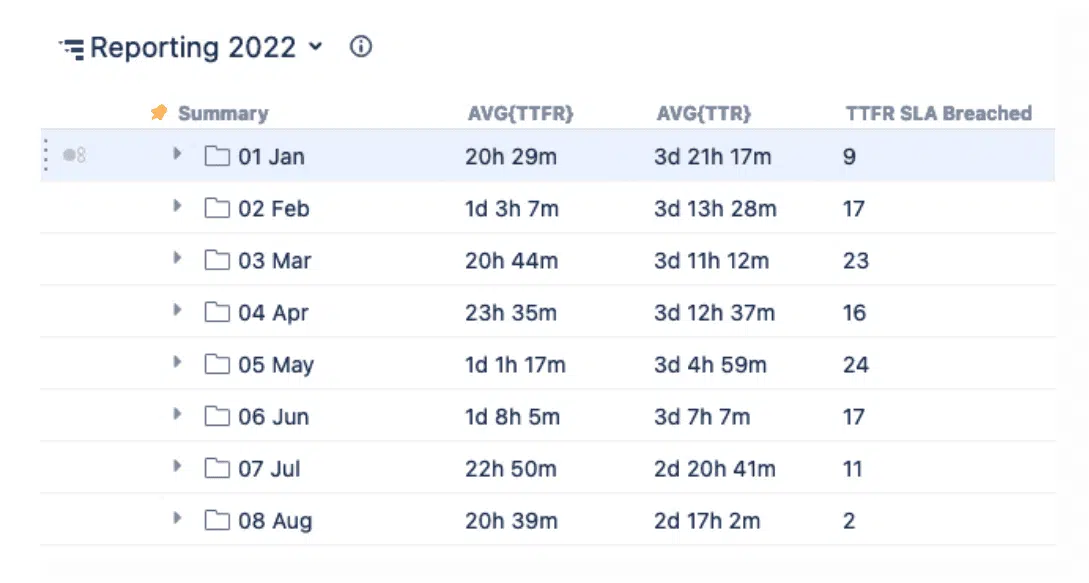Click the folder icon for 03 Mar
The height and width of the screenshot is (583, 1089).
click(x=217, y=260)
